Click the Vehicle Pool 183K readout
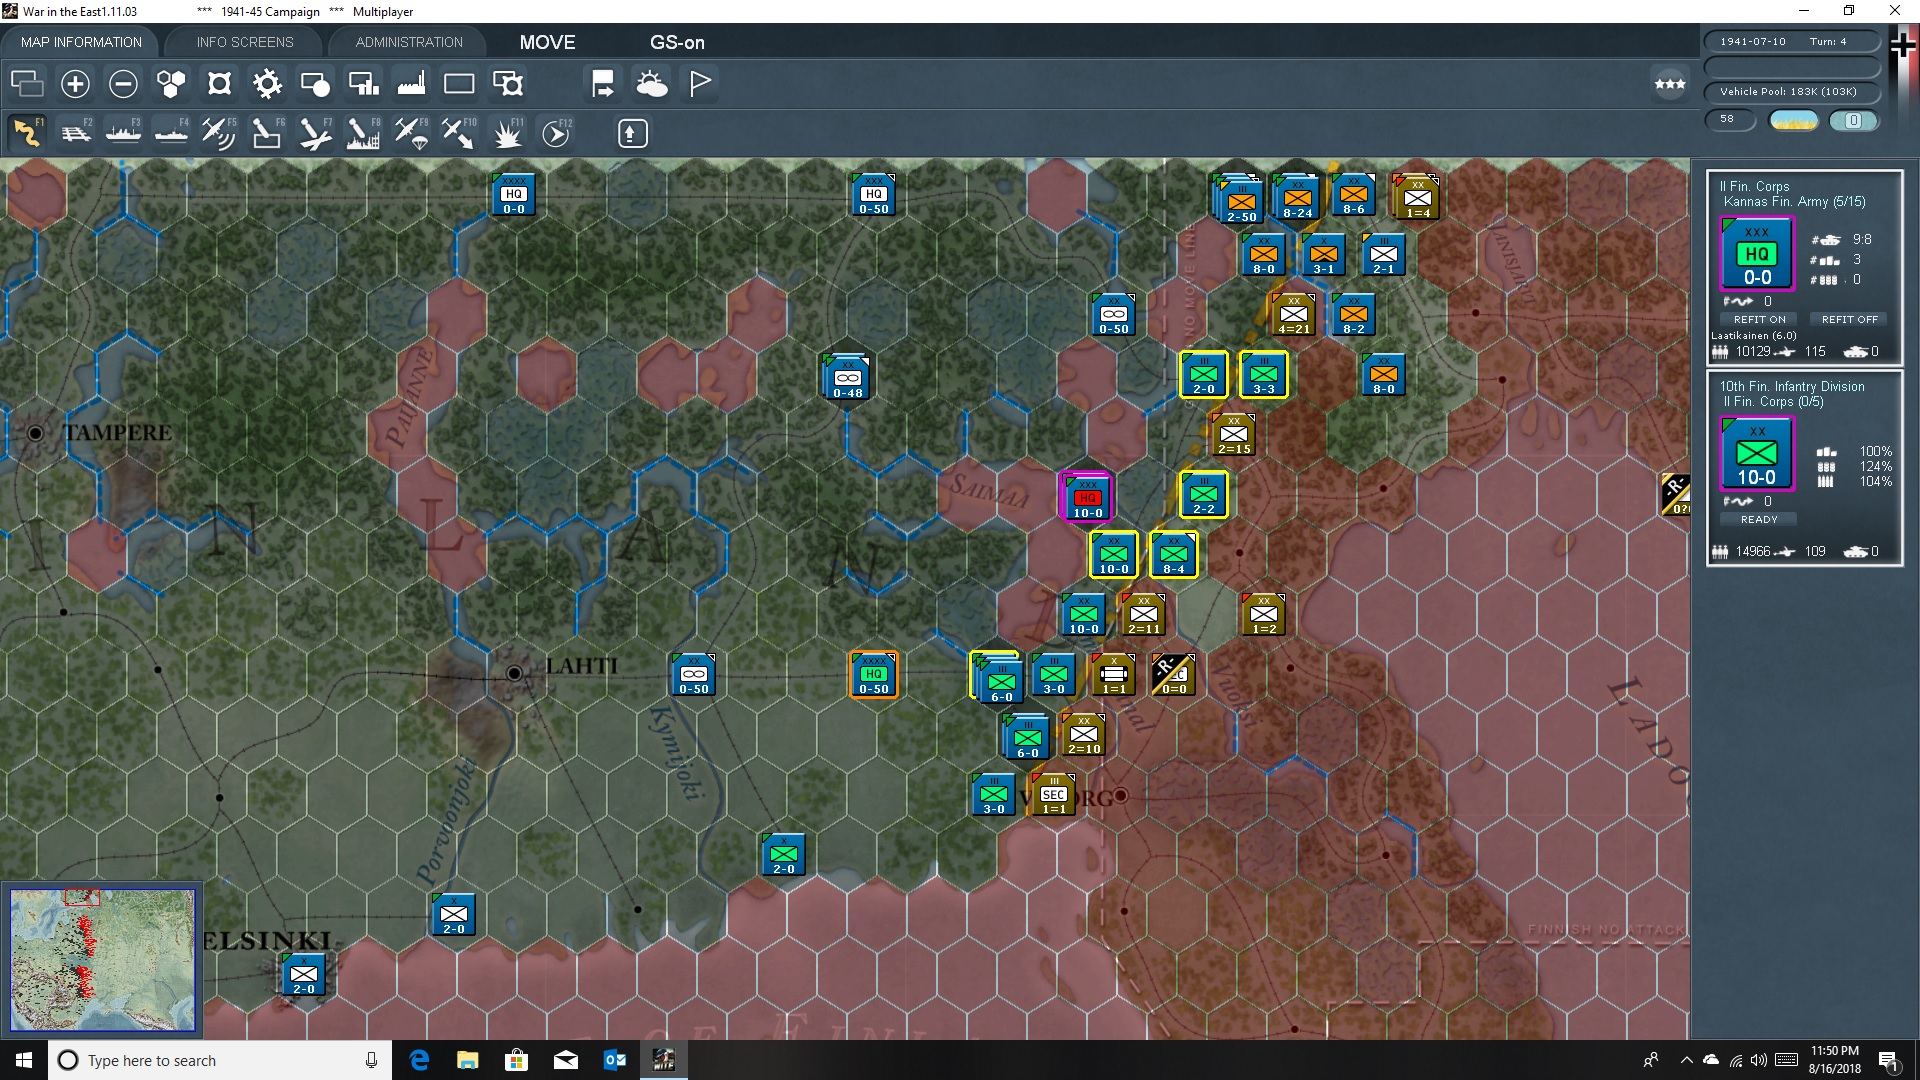 click(1789, 92)
